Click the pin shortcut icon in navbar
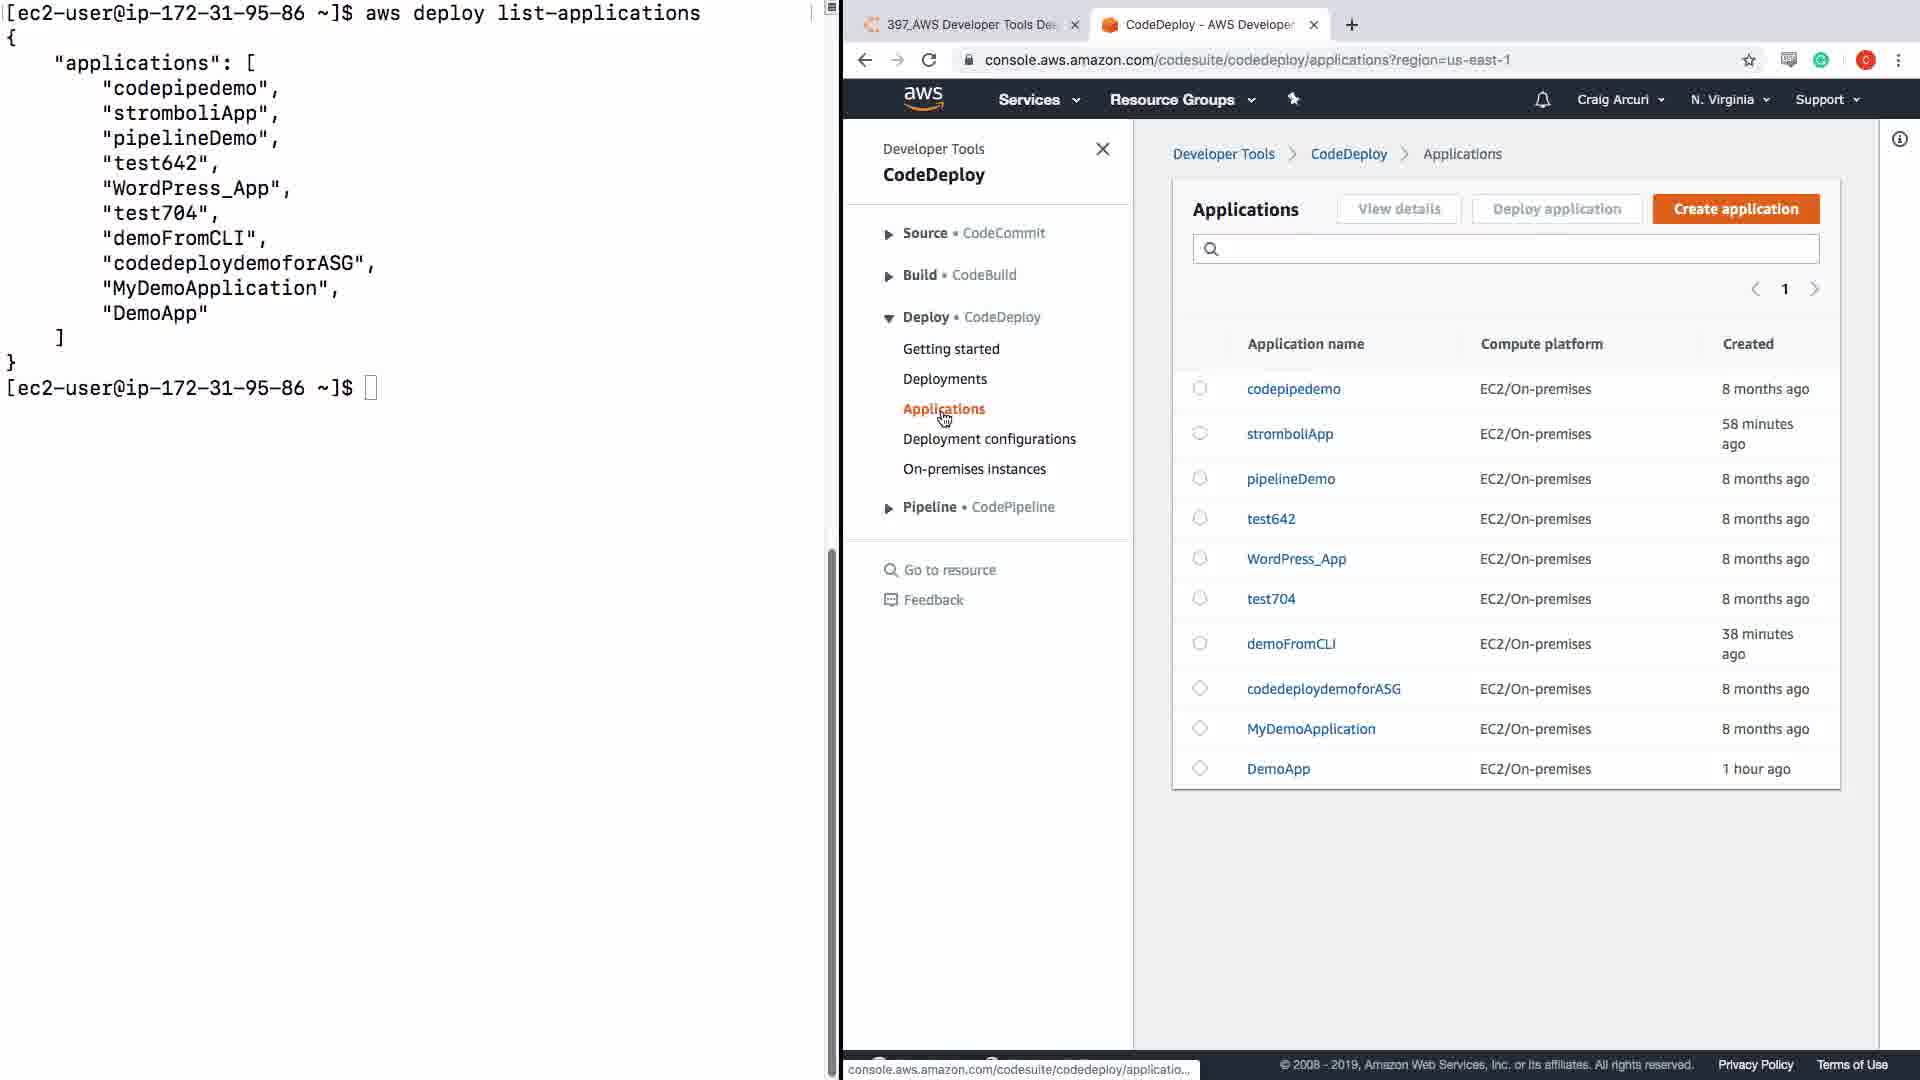The height and width of the screenshot is (1080, 1920). (x=1293, y=99)
